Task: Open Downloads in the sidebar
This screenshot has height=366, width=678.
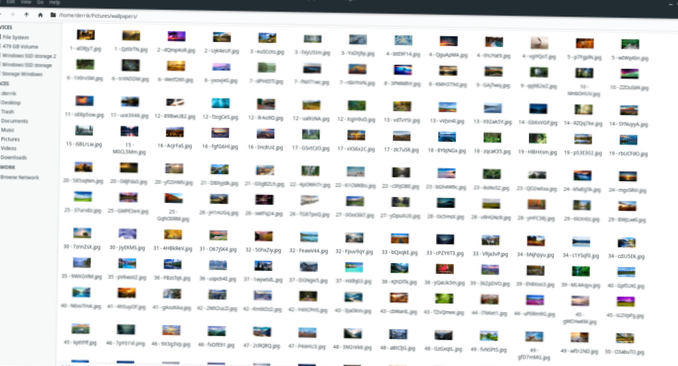Action: [x=14, y=157]
